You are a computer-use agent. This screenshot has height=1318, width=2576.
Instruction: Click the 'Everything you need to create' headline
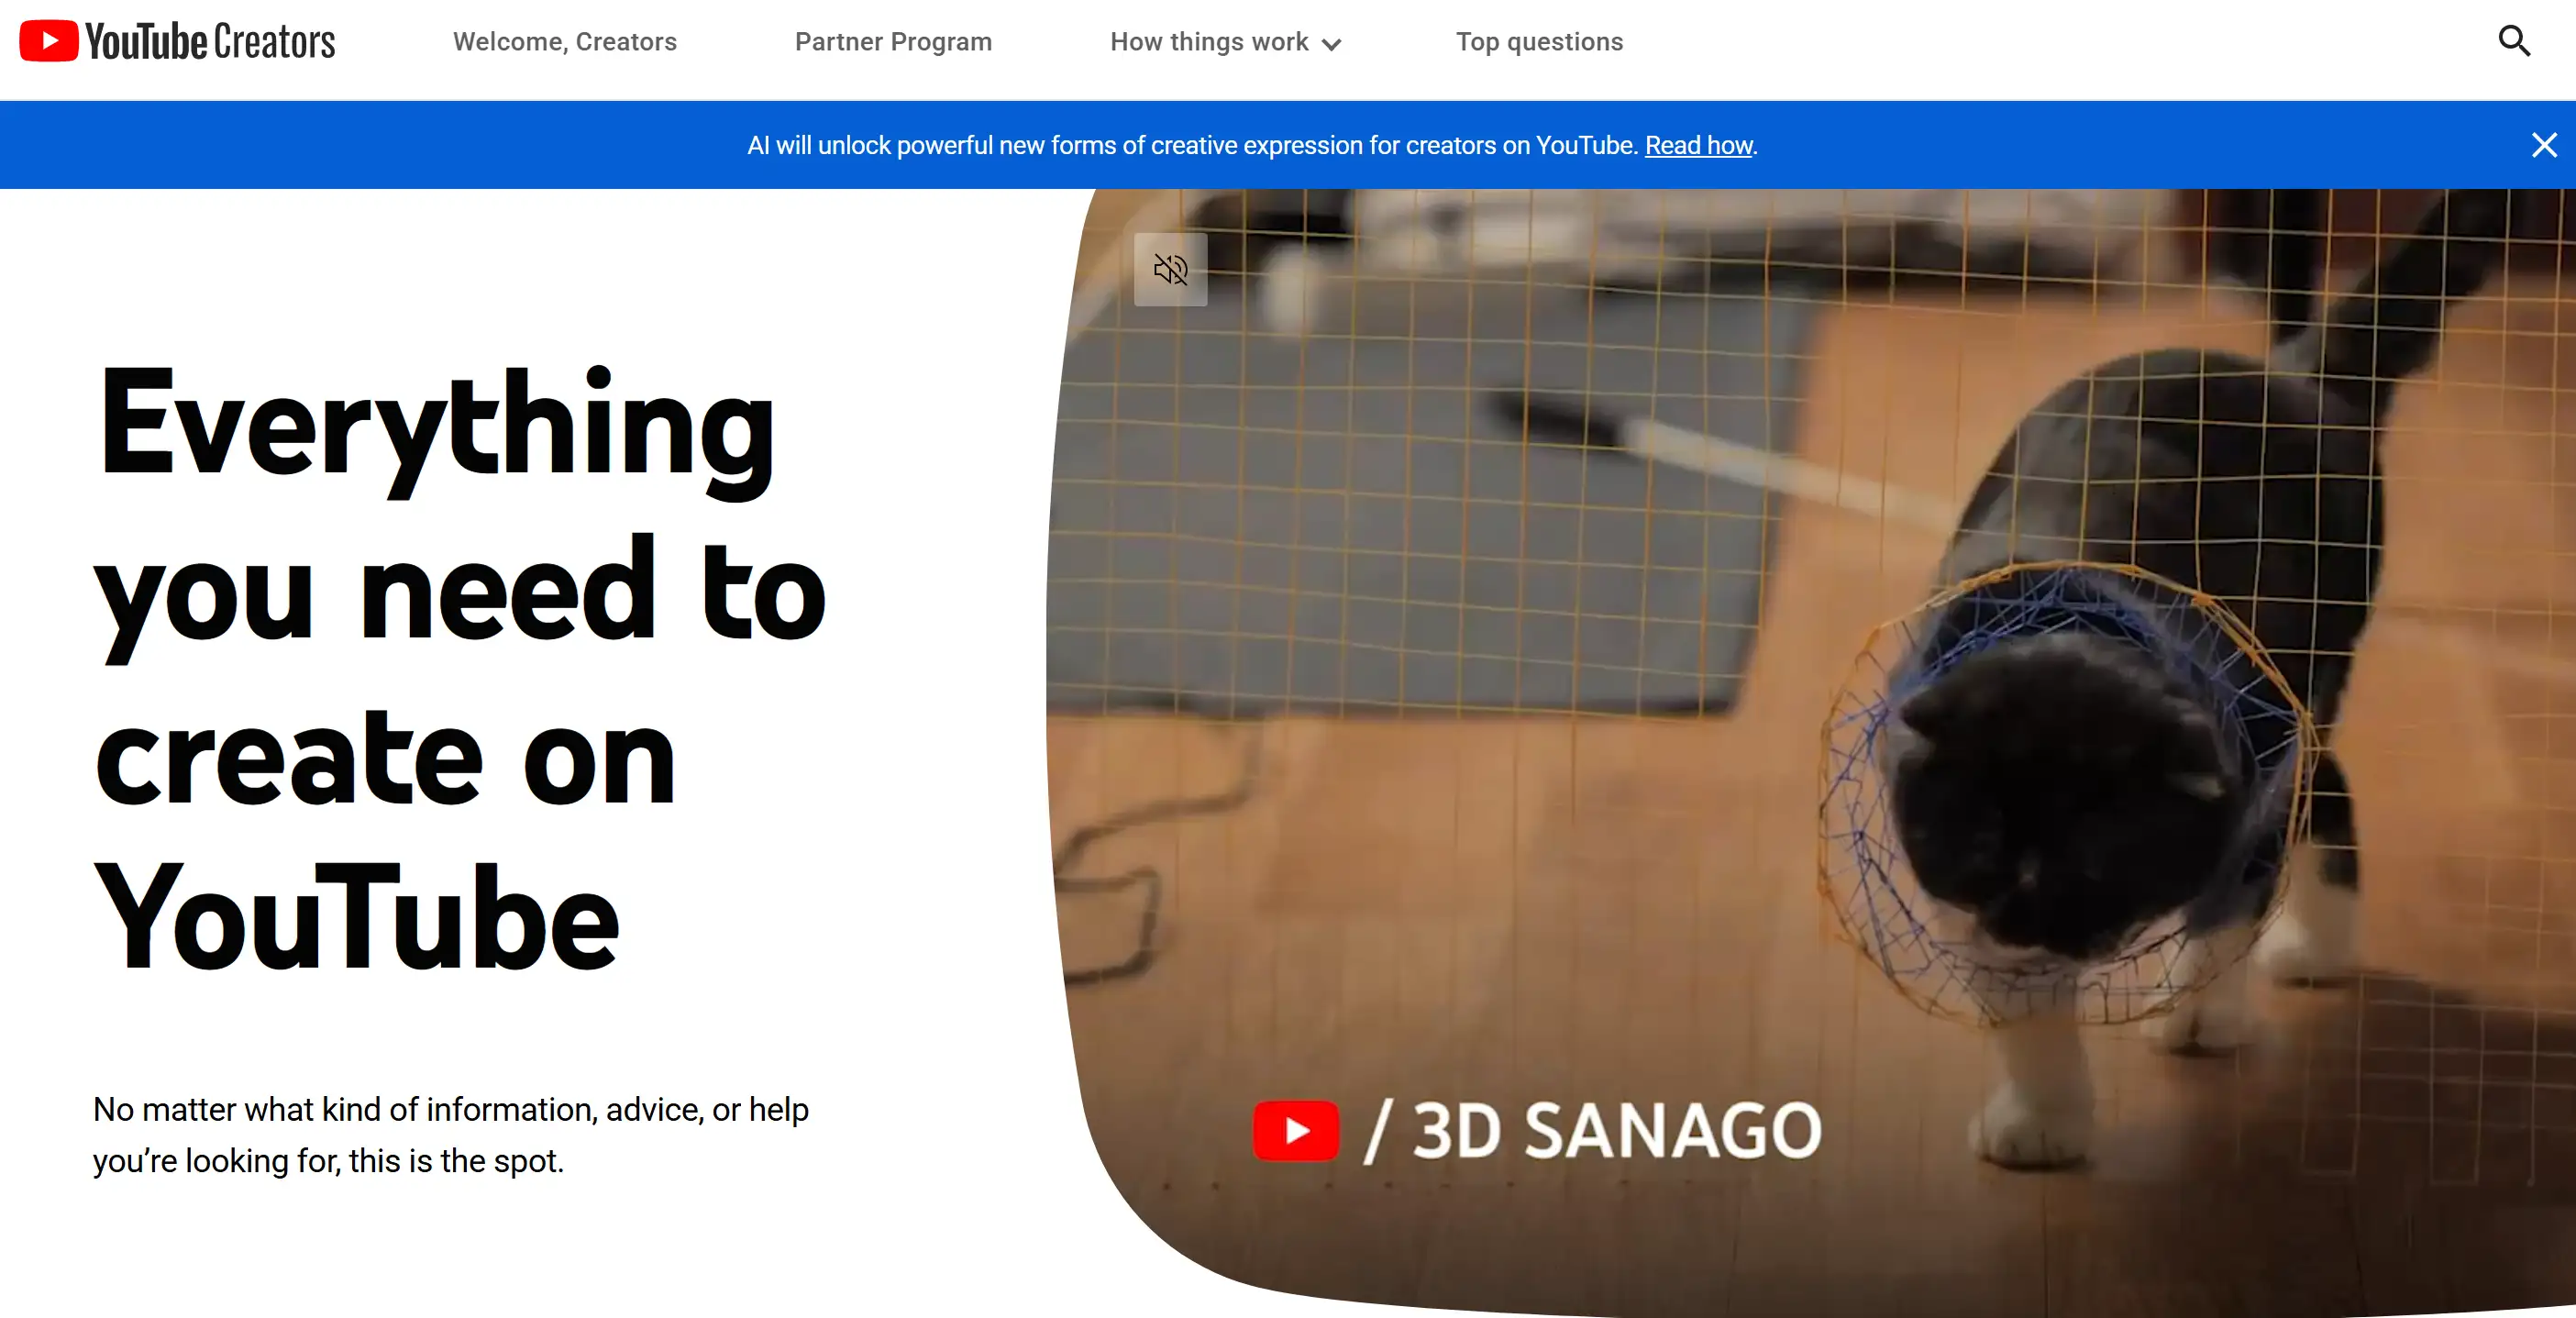tap(459, 668)
